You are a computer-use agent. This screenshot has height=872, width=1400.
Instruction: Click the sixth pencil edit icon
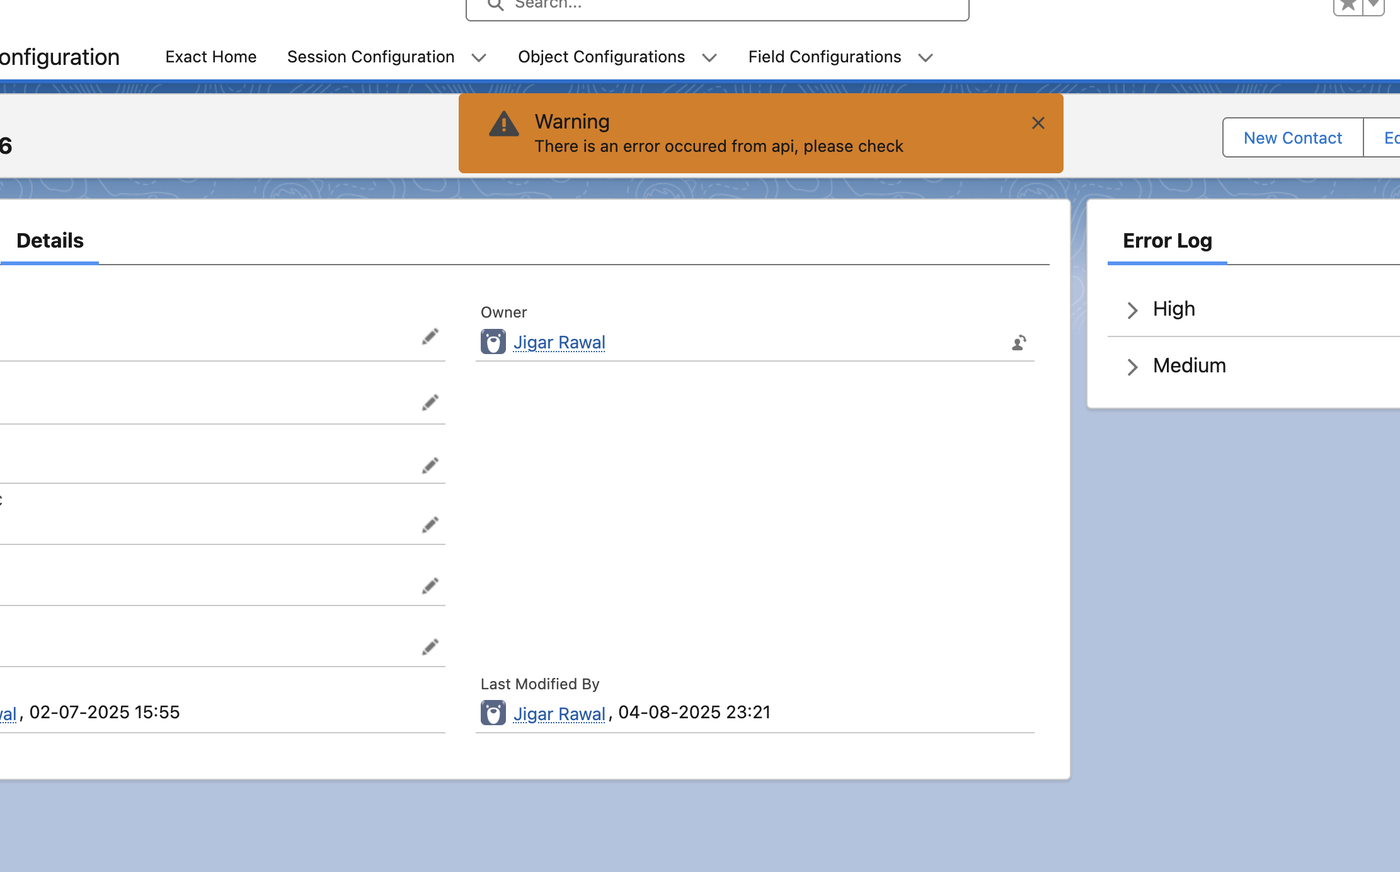pyautogui.click(x=430, y=647)
